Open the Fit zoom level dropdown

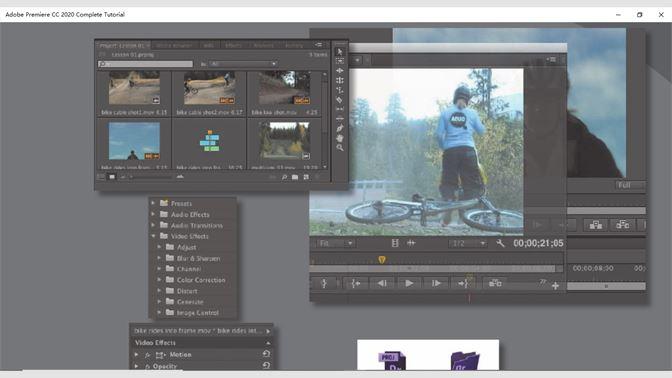pyautogui.click(x=336, y=243)
